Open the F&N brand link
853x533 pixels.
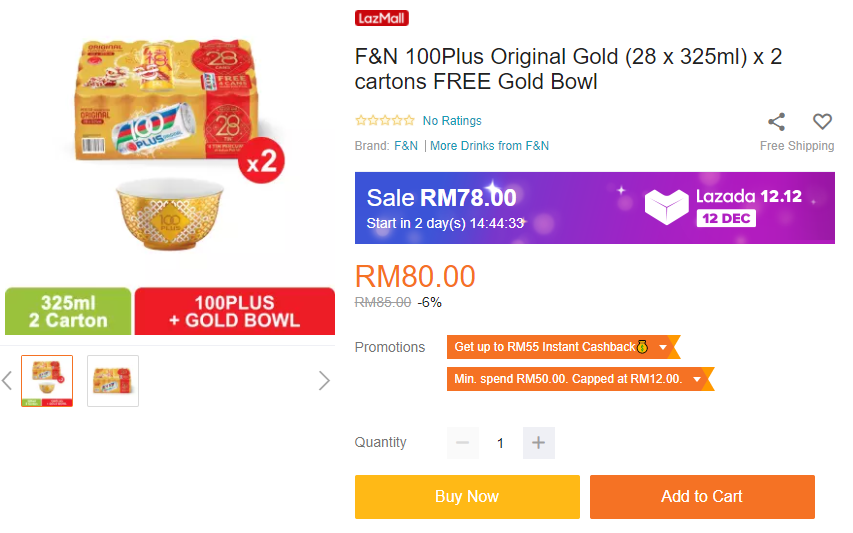[x=406, y=146]
